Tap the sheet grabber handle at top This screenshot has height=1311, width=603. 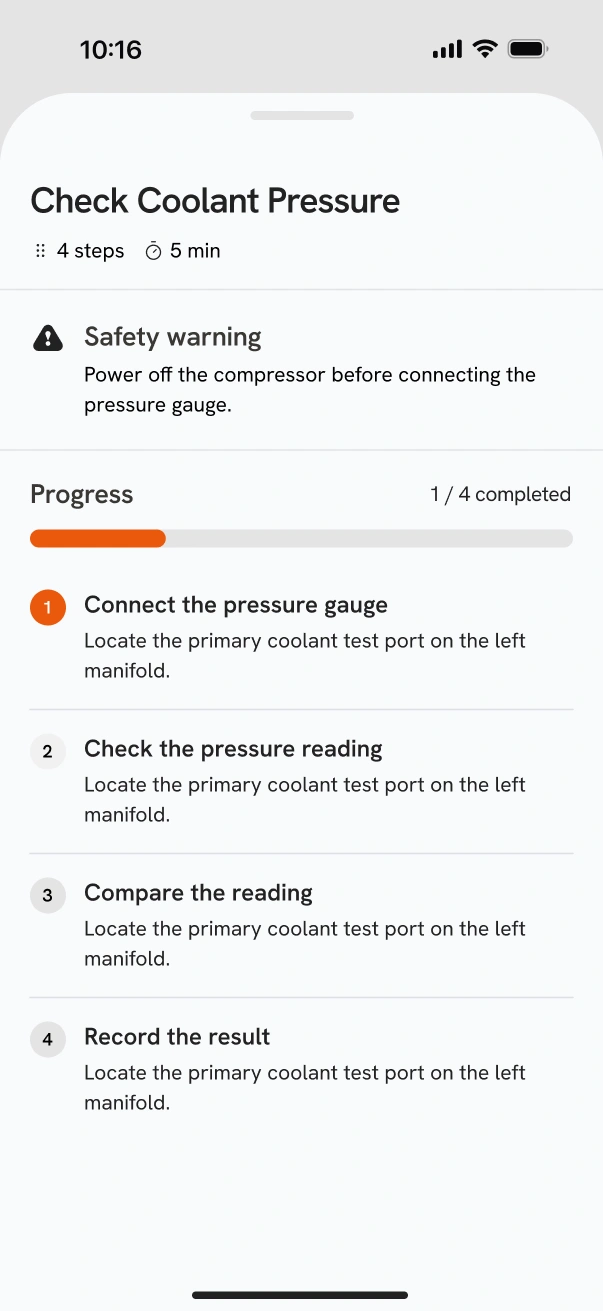pyautogui.click(x=302, y=115)
